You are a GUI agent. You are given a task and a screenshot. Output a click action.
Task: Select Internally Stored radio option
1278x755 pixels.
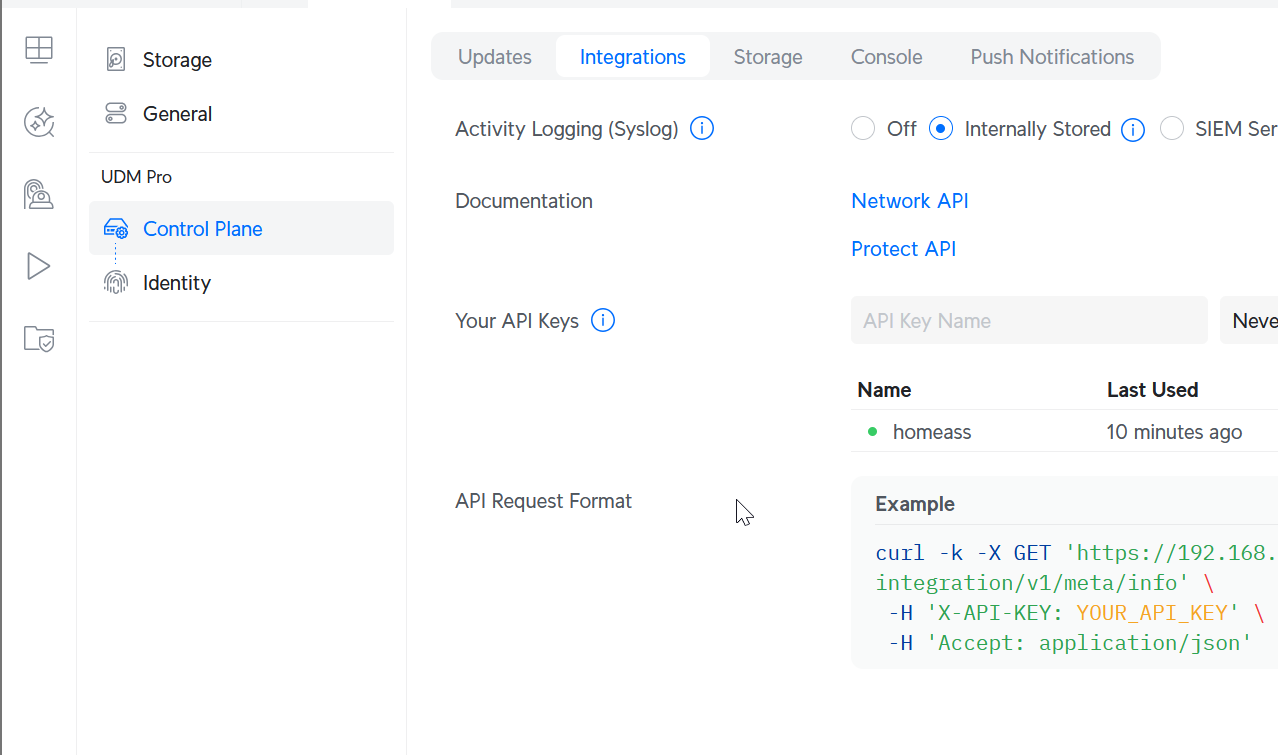(x=941, y=129)
